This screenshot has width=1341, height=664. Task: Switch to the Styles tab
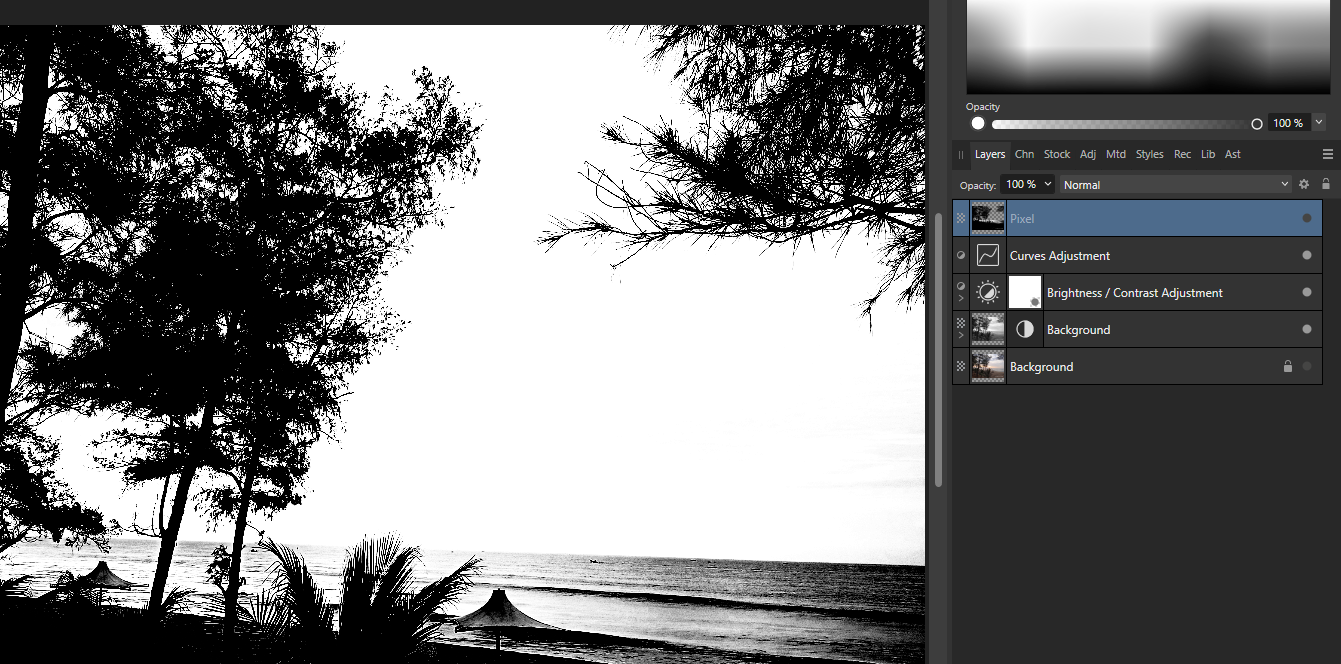pos(1150,154)
